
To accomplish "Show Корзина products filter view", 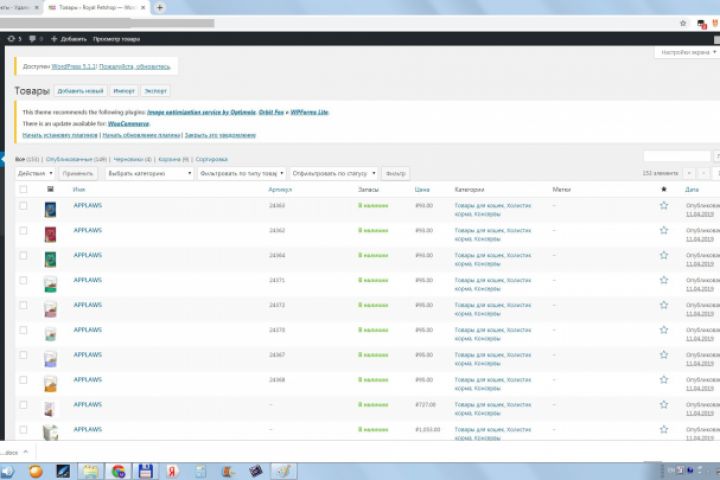I will pos(174,159).
